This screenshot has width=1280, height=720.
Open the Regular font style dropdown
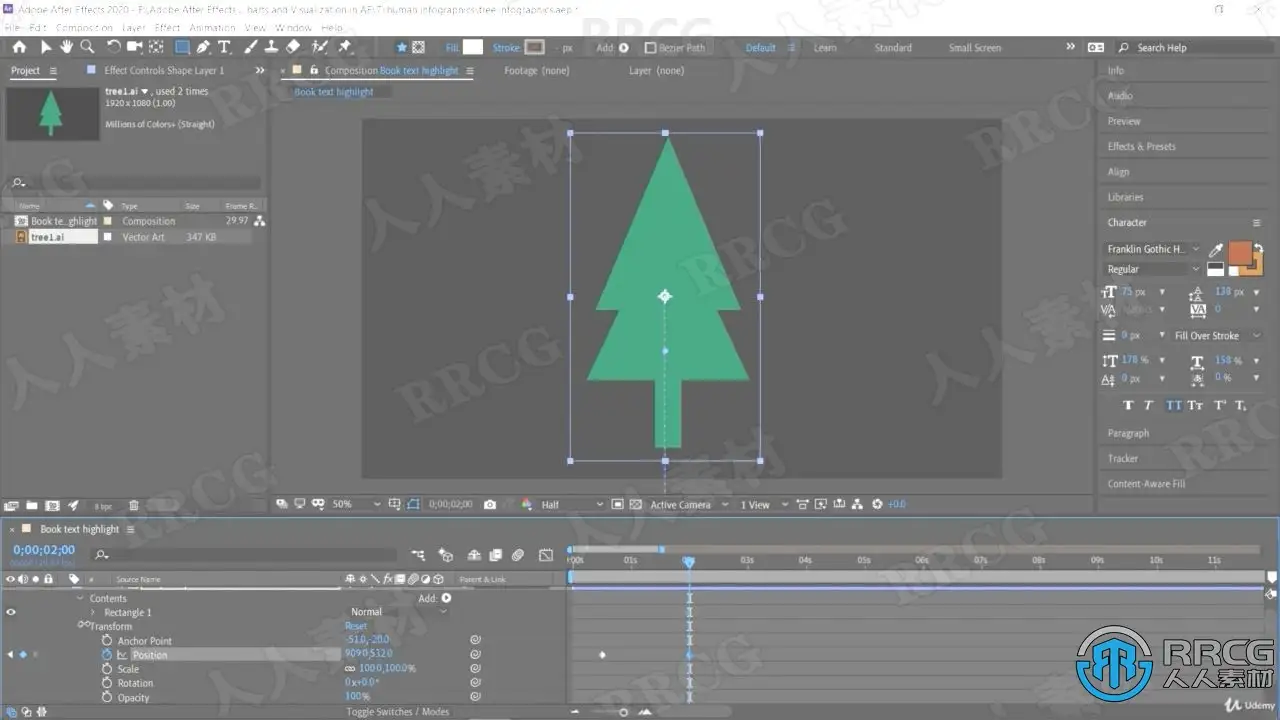[x=1153, y=269]
